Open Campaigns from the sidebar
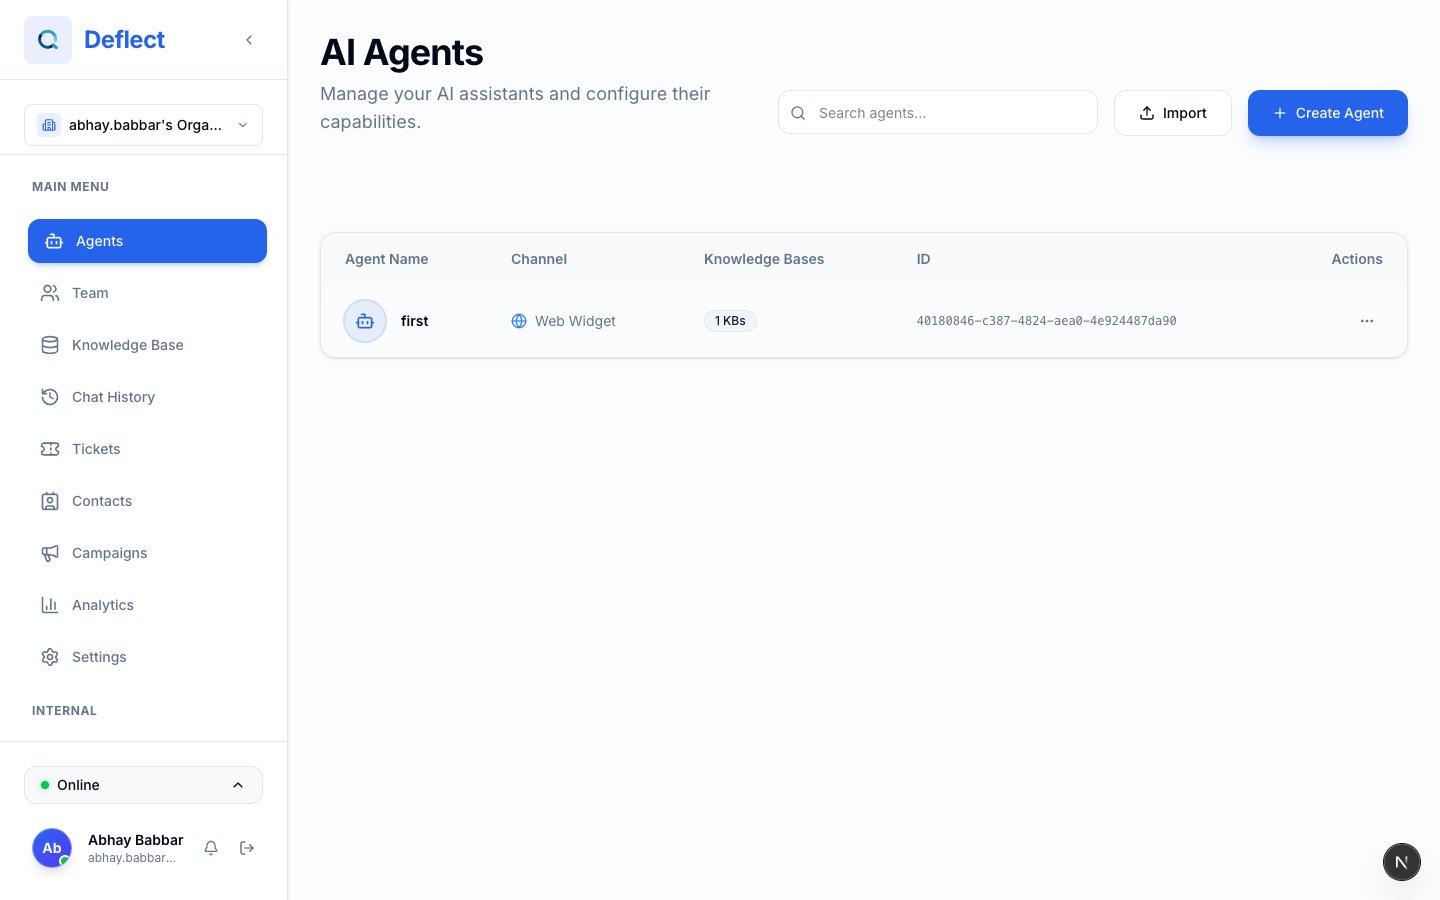1440x900 pixels. pyautogui.click(x=147, y=553)
